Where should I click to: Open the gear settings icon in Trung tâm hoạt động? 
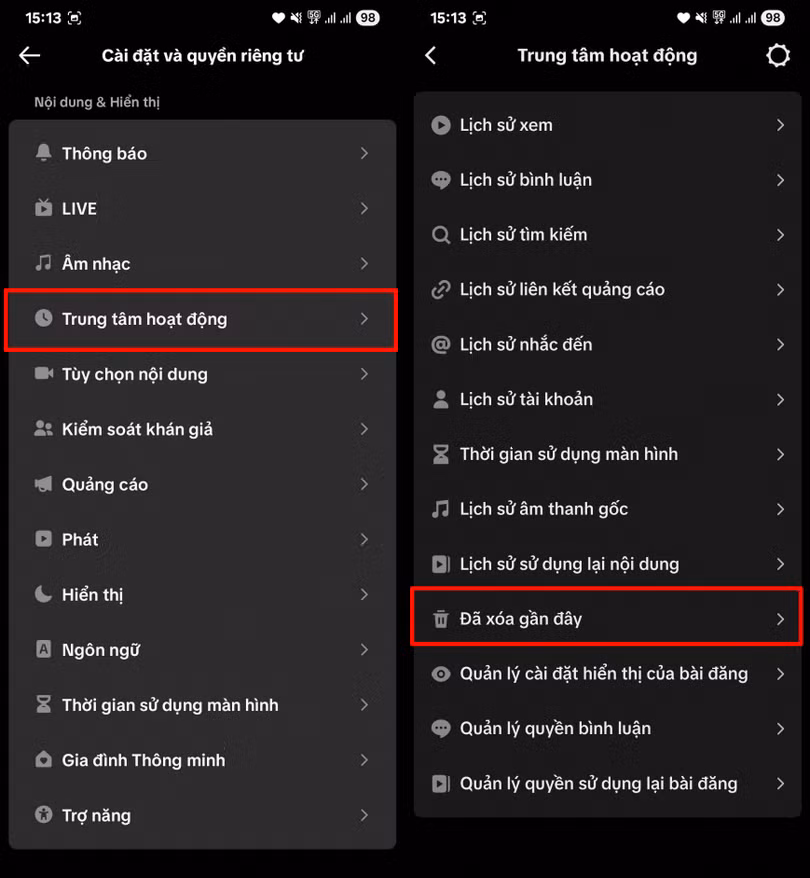778,55
